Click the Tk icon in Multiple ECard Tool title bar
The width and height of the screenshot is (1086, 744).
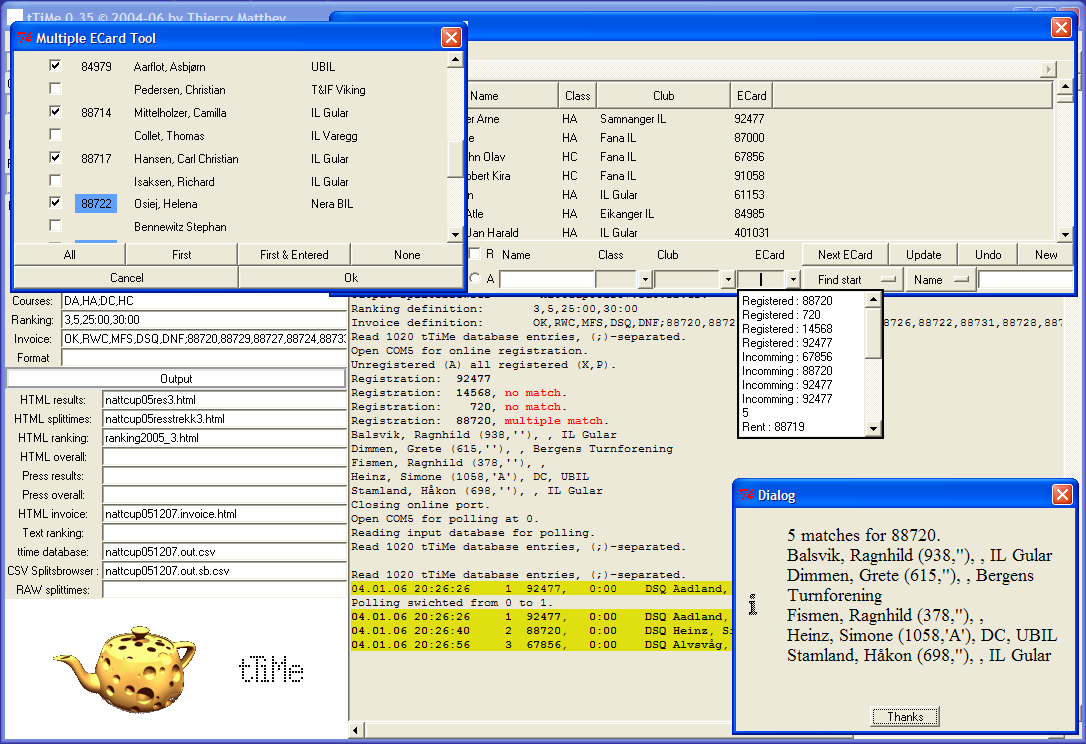25,38
